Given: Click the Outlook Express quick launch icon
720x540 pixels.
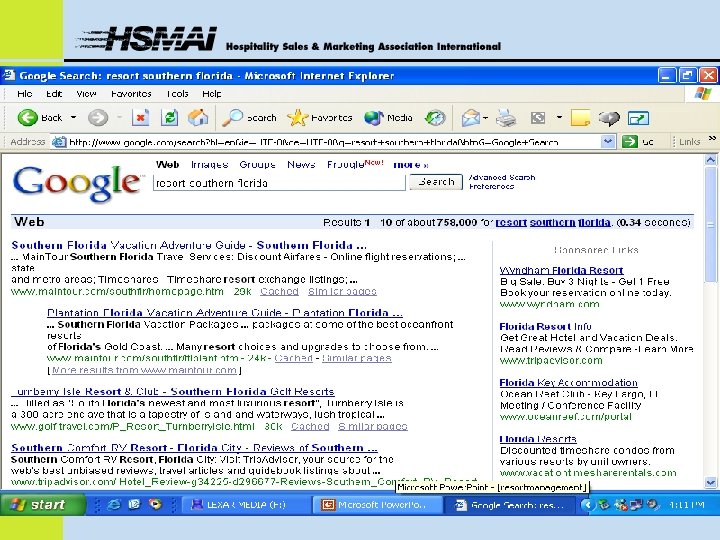Looking at the screenshot, I should click(134, 505).
